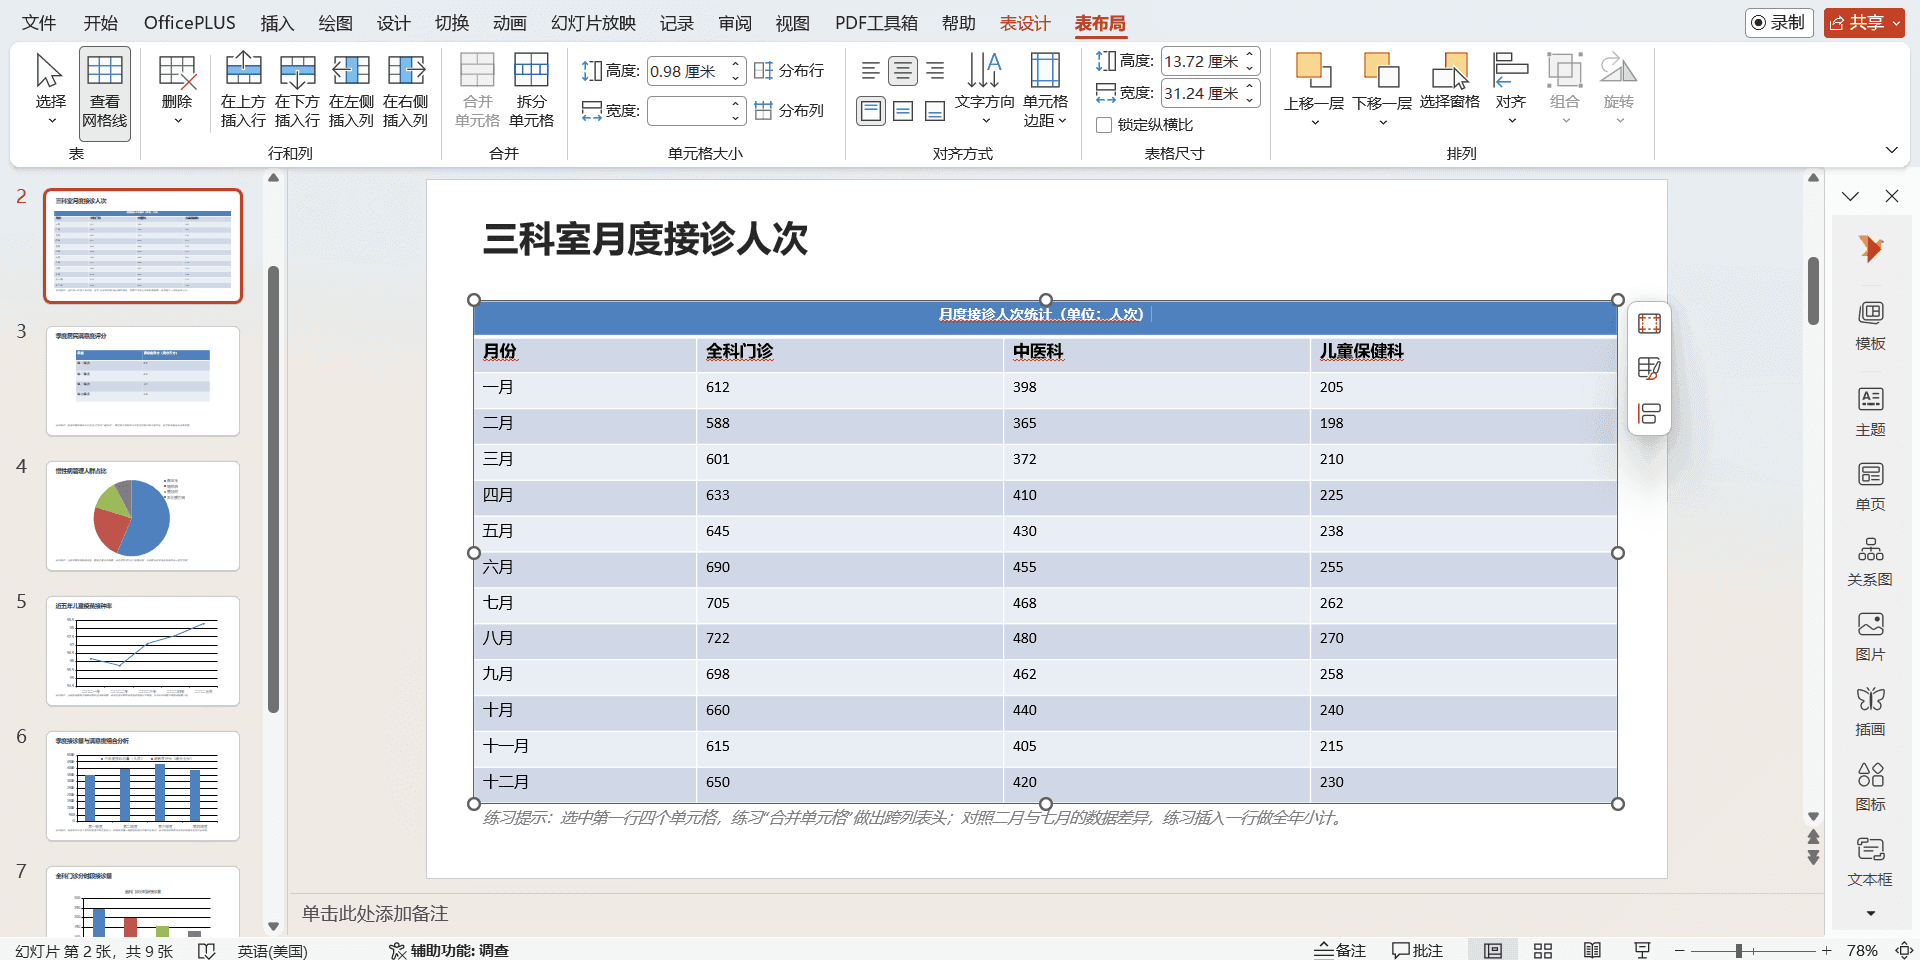Align cell text left

pyautogui.click(x=871, y=71)
